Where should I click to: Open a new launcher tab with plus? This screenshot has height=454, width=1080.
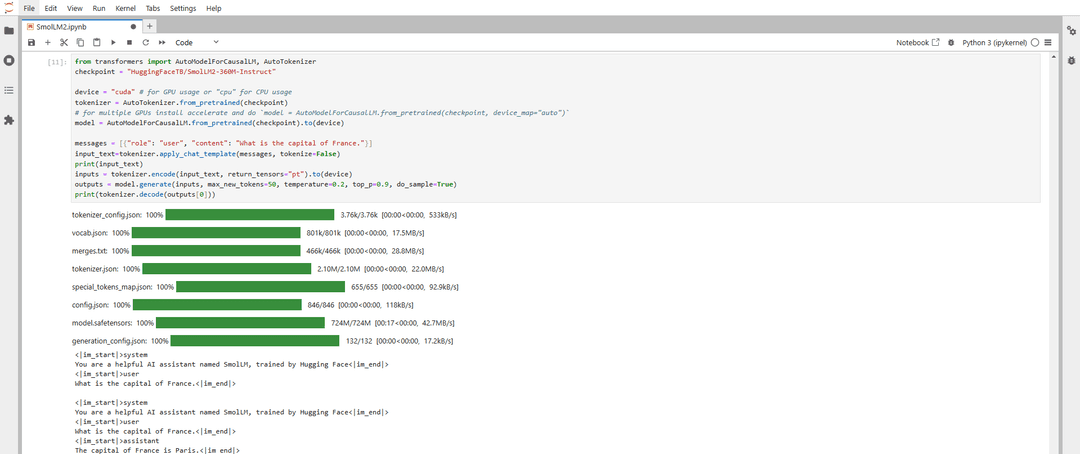pos(150,26)
